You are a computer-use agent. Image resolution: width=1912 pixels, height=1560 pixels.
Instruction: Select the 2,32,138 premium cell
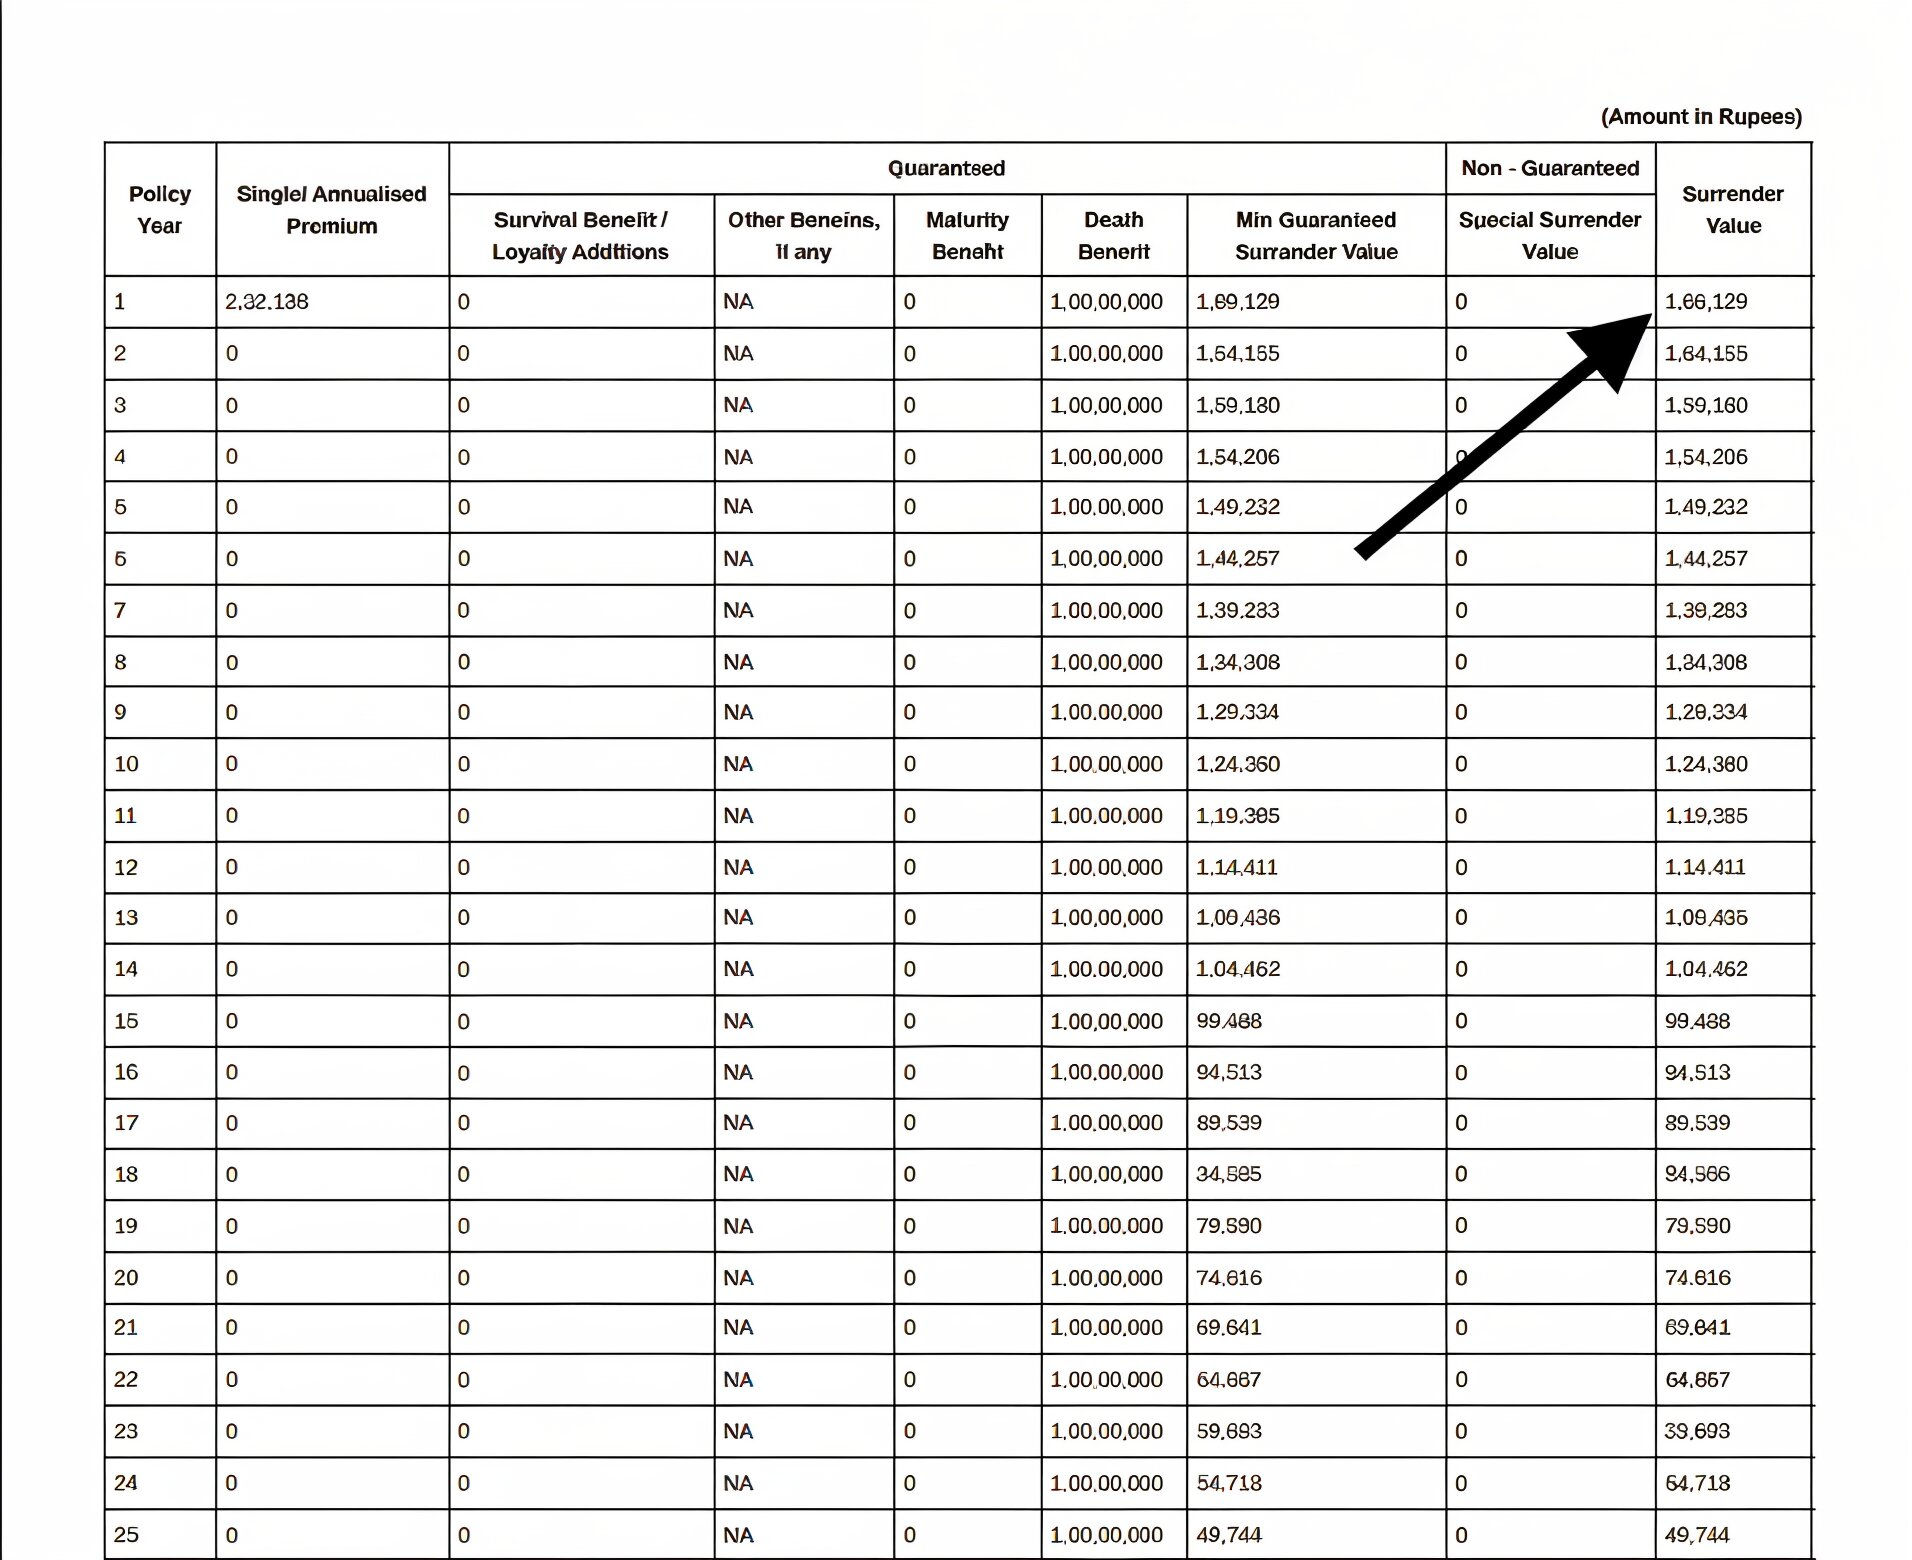267,302
